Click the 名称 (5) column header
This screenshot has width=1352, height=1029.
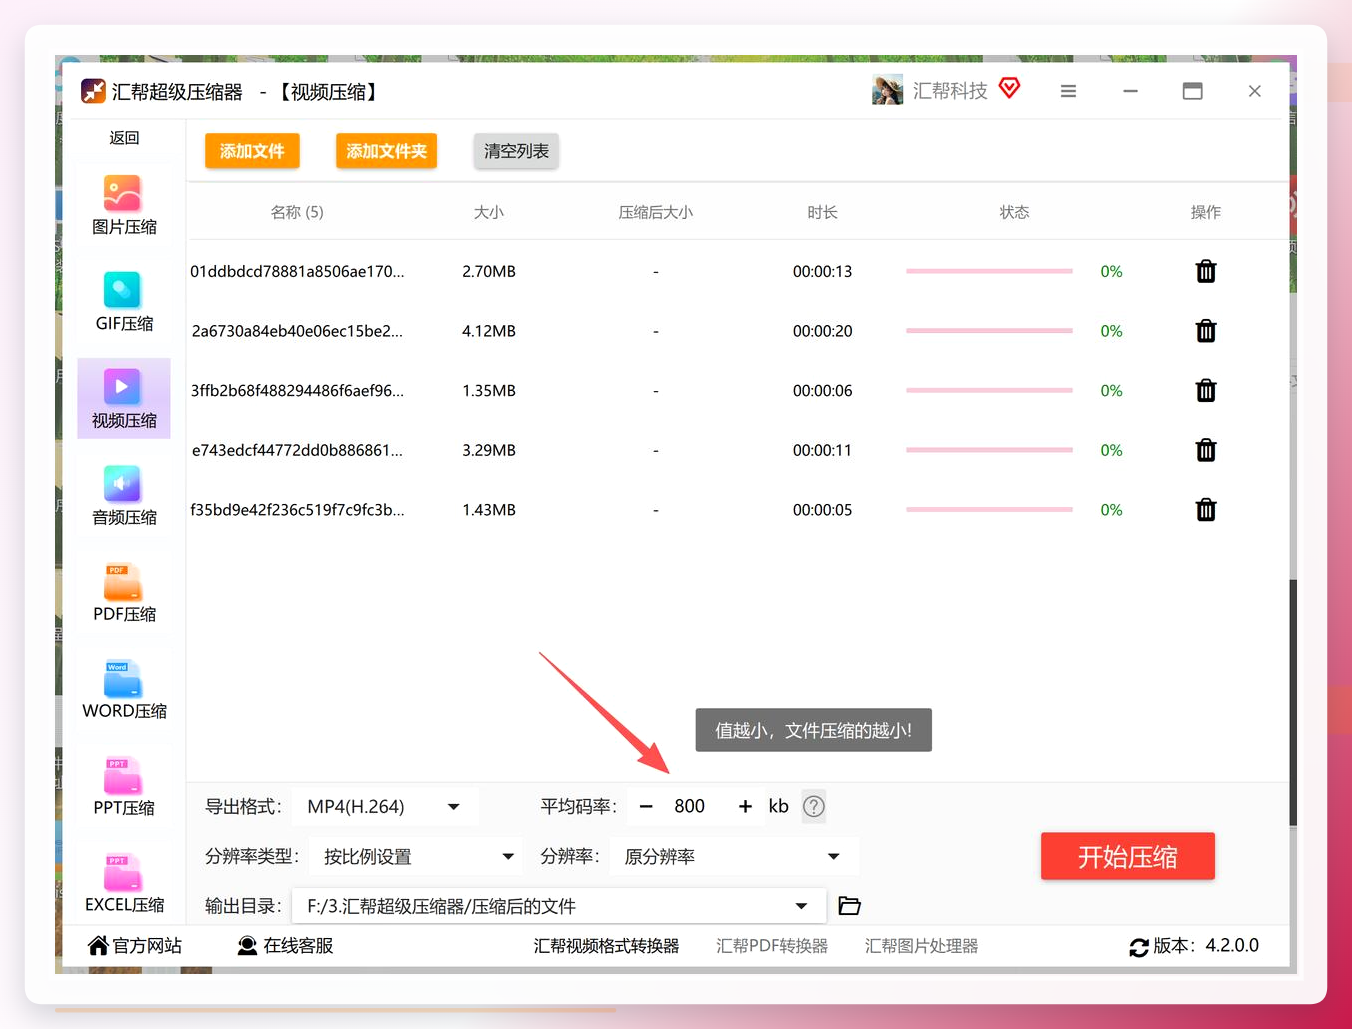click(x=297, y=212)
